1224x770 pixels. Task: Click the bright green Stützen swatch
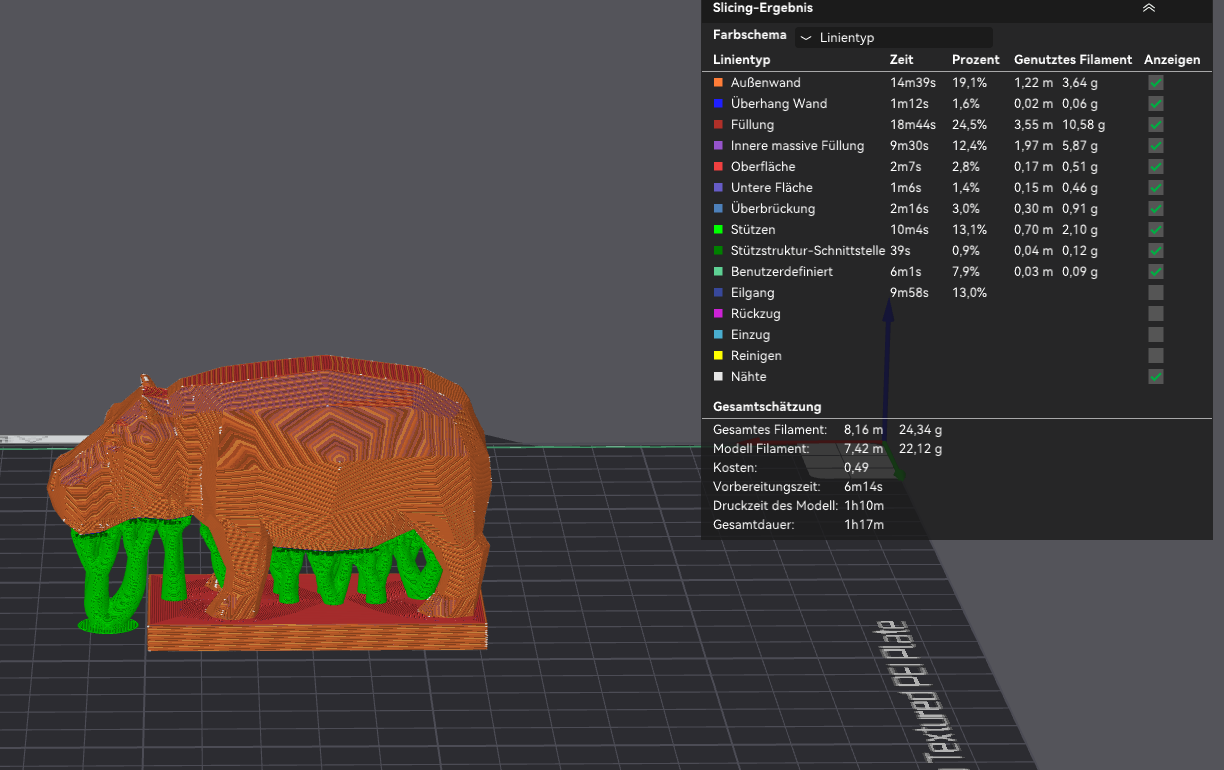(718, 230)
